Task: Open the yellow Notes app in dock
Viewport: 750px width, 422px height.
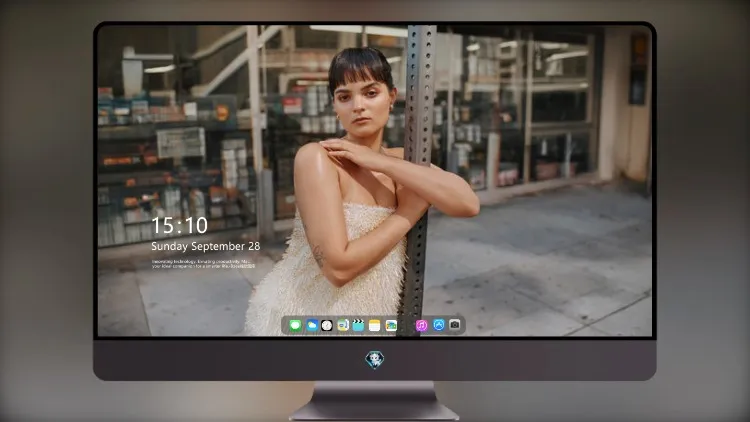Action: (x=375, y=325)
